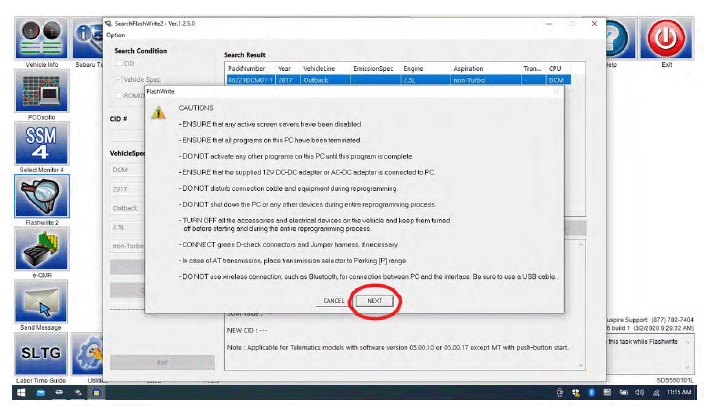The width and height of the screenshot is (713, 415).
Task: Sort by the Year column header
Action: 287,69
